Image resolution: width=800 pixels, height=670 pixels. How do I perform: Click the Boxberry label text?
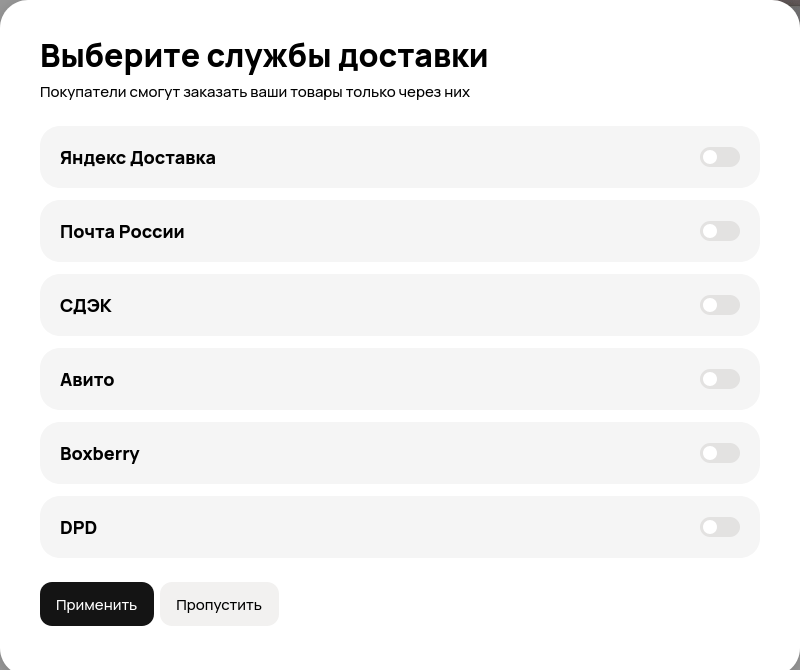point(100,454)
